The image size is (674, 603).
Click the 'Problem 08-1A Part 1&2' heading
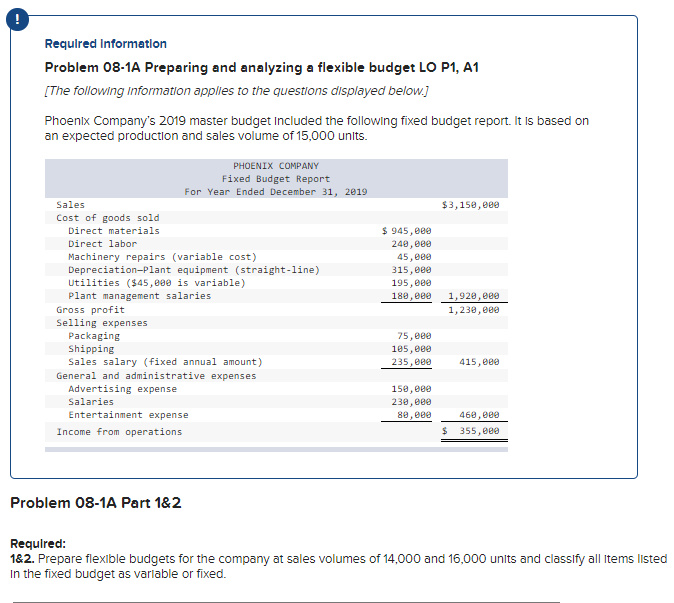click(x=96, y=503)
